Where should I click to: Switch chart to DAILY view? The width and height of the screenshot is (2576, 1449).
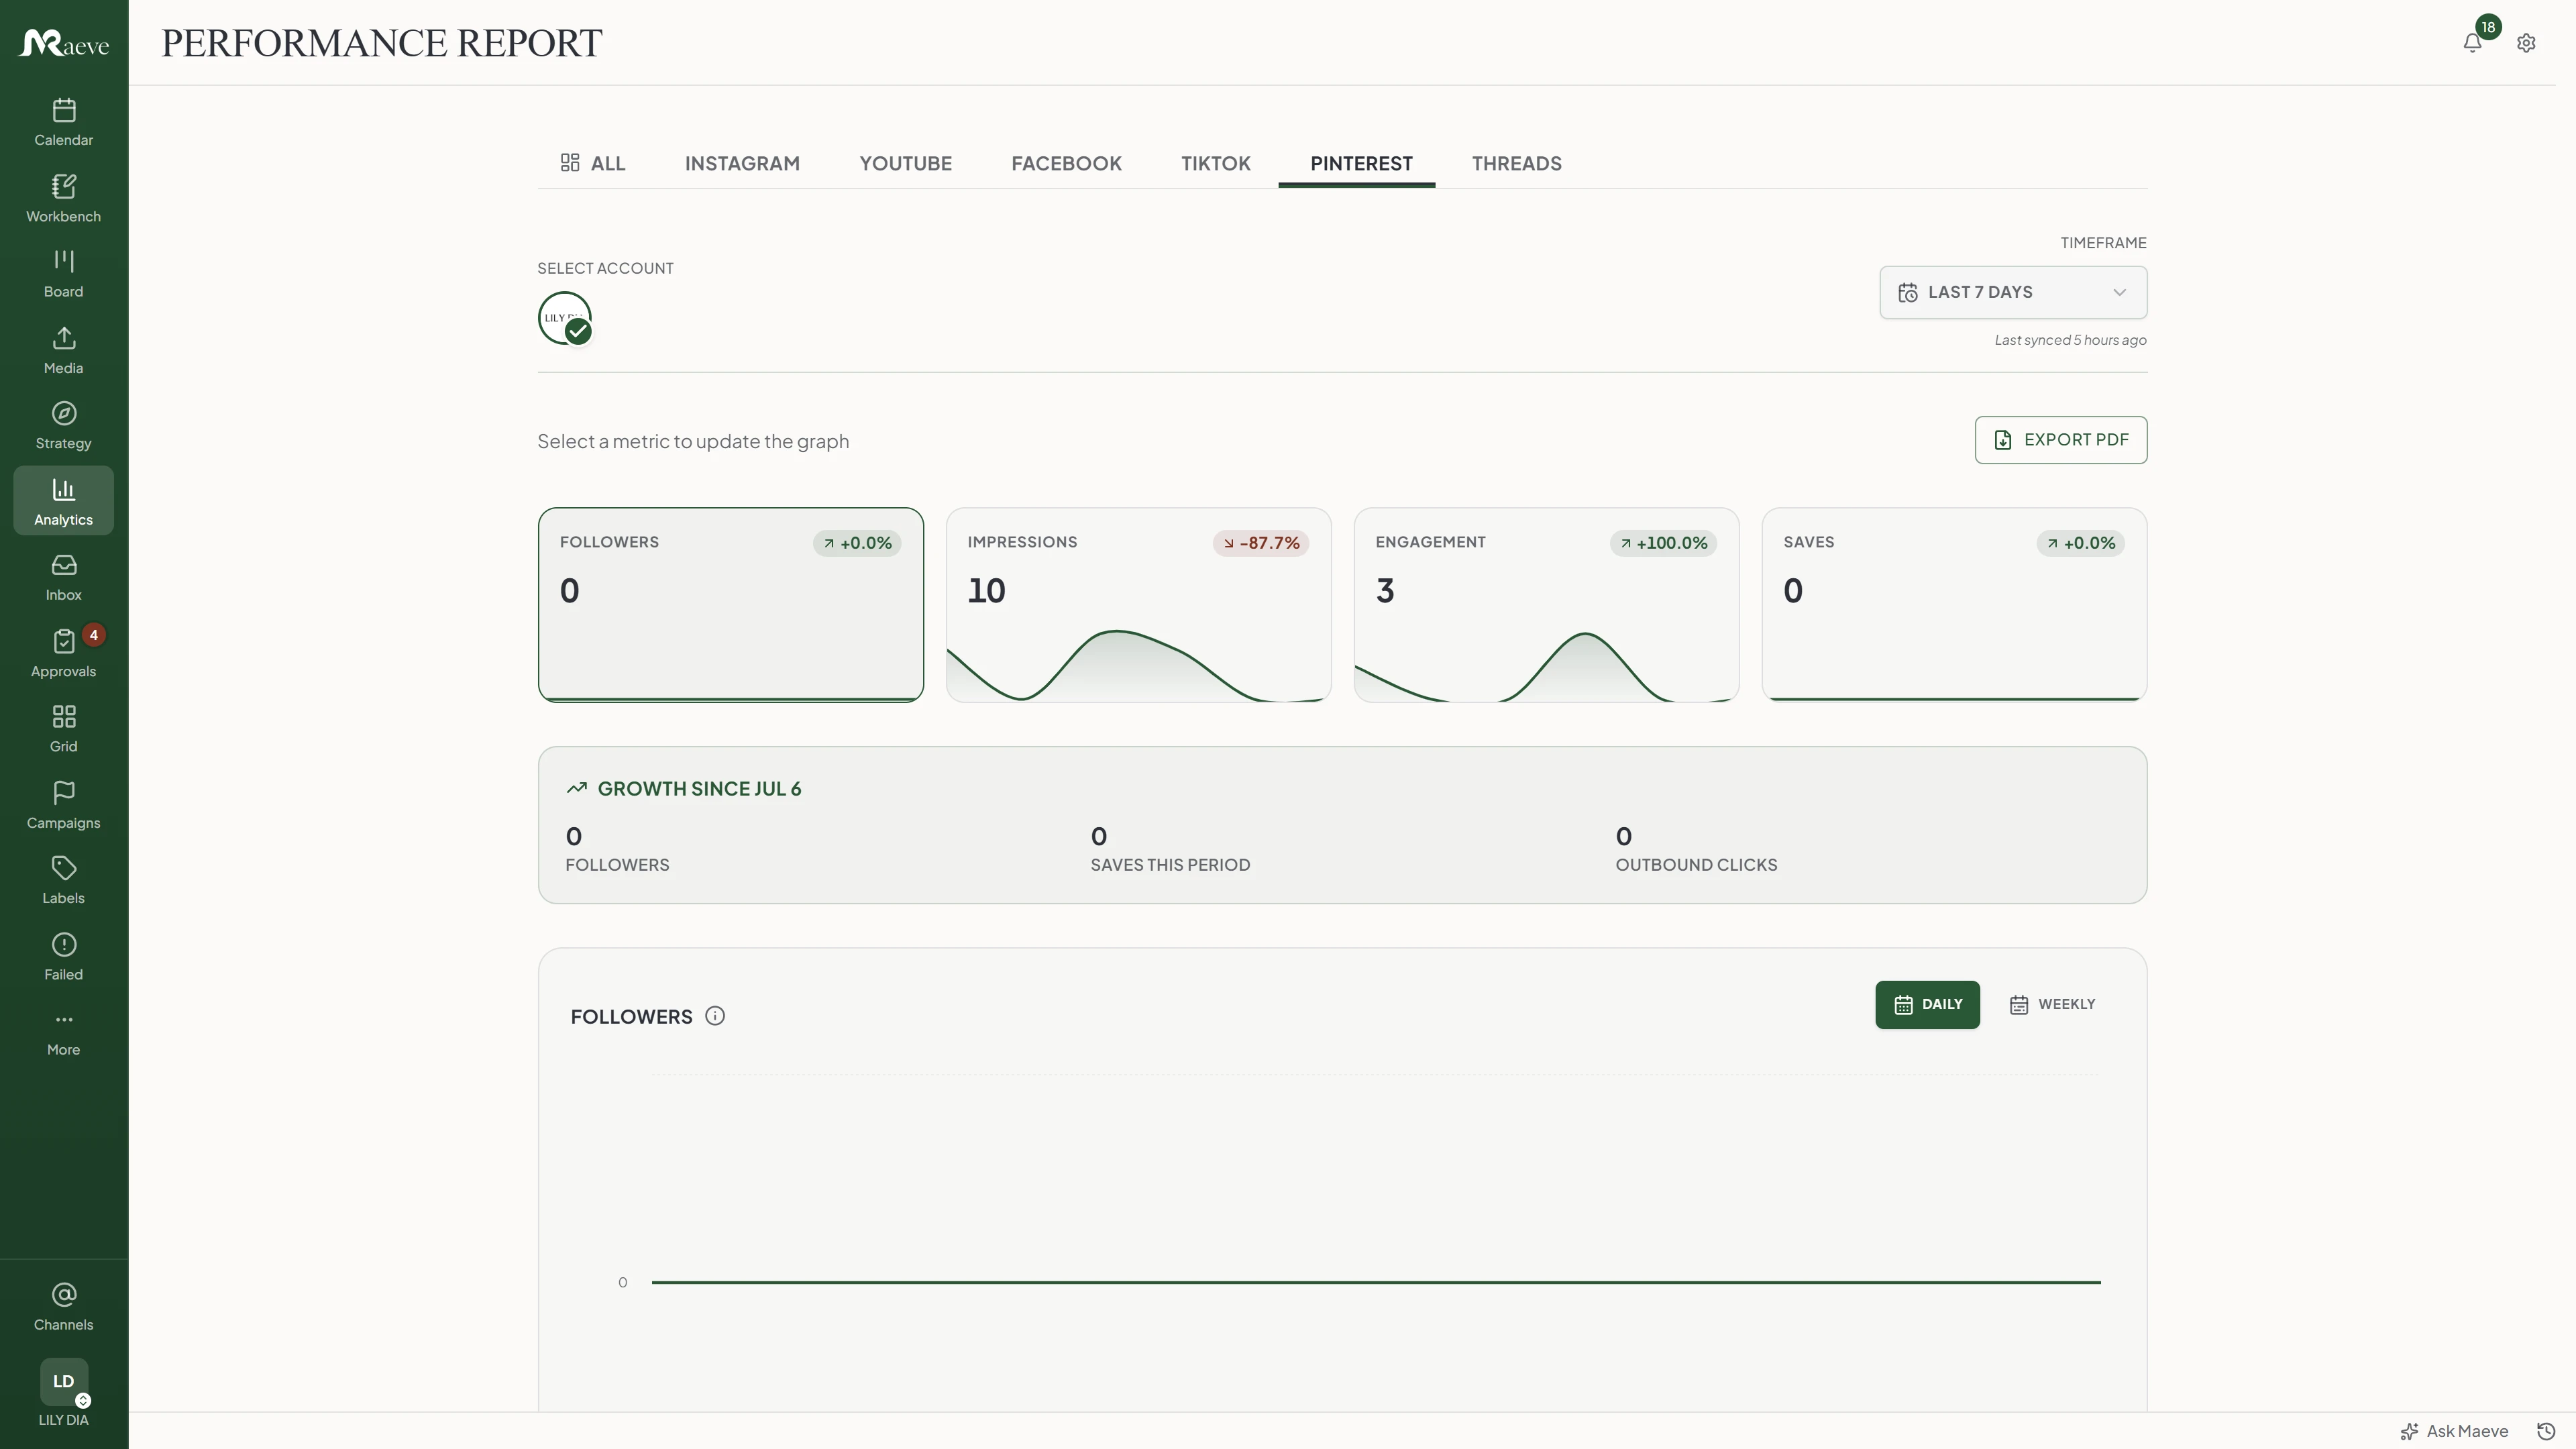[1927, 1004]
